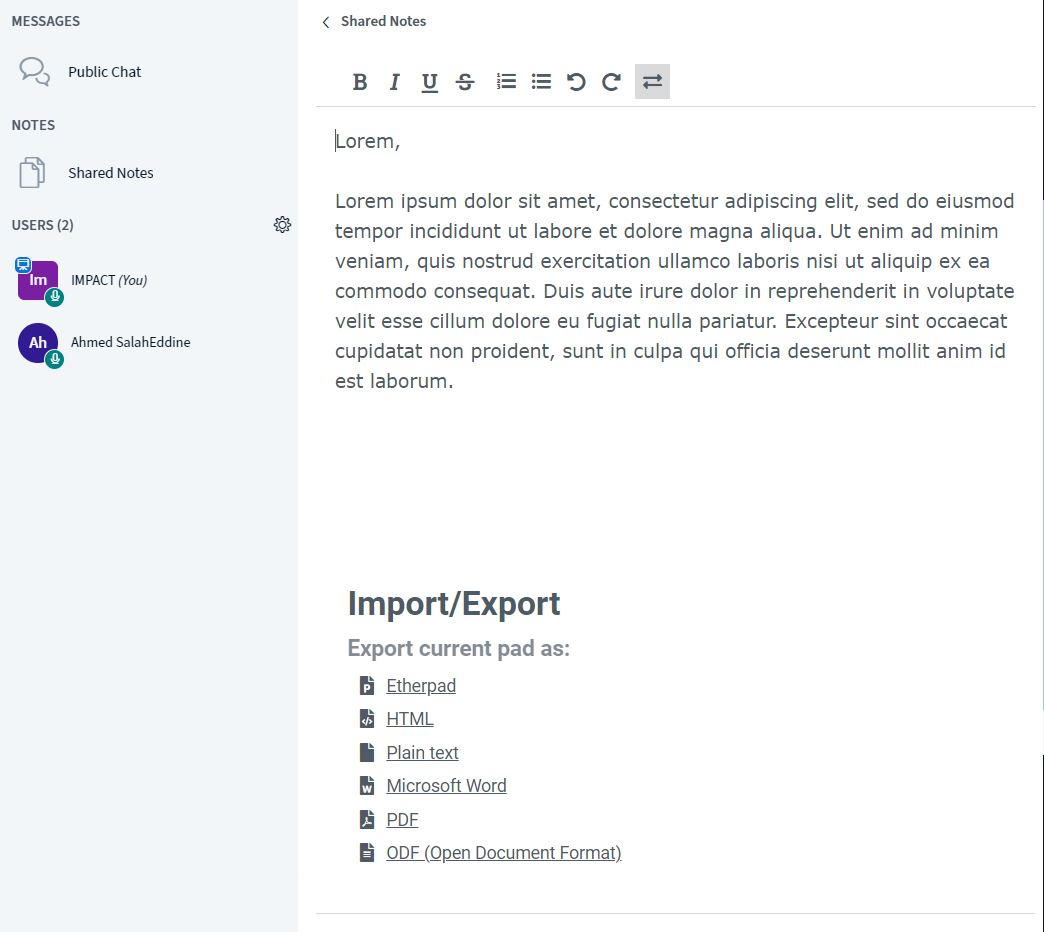Screen dimensions: 1044x932
Task: Export pad as PDF
Action: 402,820
